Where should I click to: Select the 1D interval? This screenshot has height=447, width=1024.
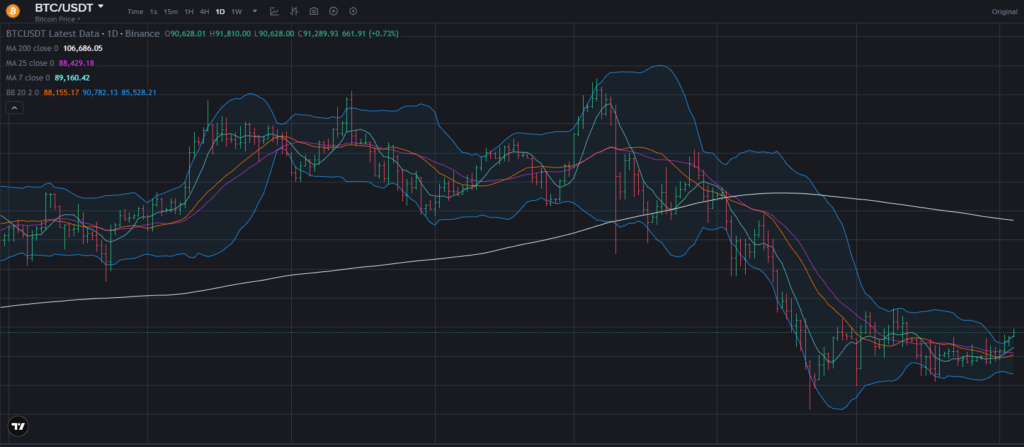pos(220,11)
